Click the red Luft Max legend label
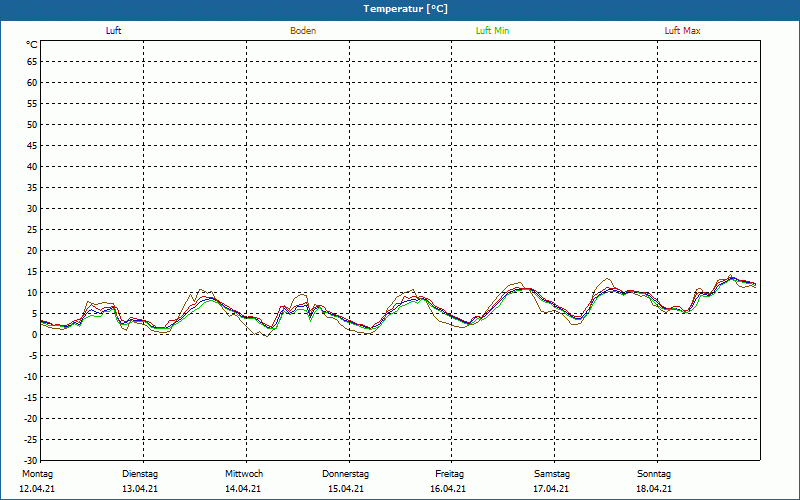Viewport: 800px width, 500px height. 682,31
